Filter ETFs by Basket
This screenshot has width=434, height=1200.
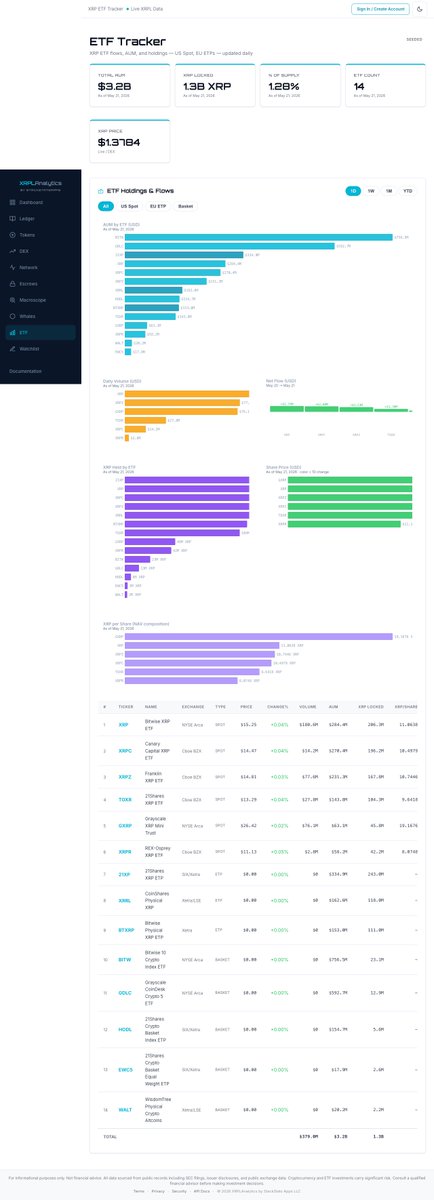(x=186, y=206)
